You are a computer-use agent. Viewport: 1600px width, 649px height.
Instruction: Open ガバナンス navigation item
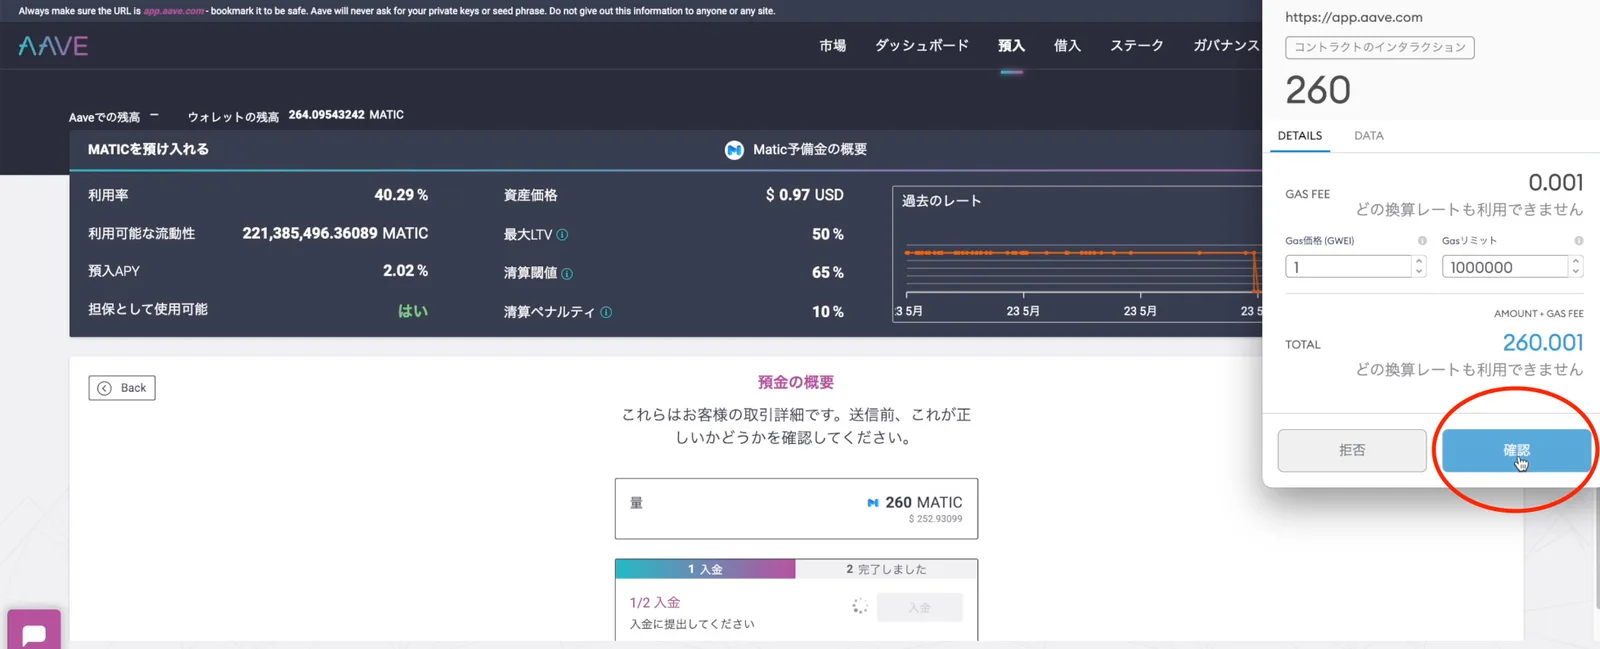coord(1226,46)
